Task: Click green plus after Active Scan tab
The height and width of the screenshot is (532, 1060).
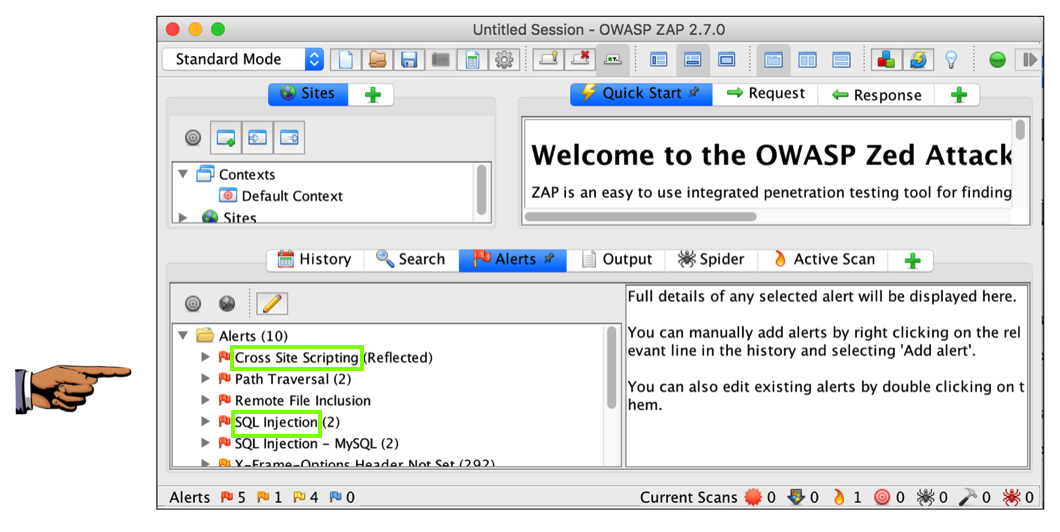Action: pyautogui.click(x=912, y=260)
